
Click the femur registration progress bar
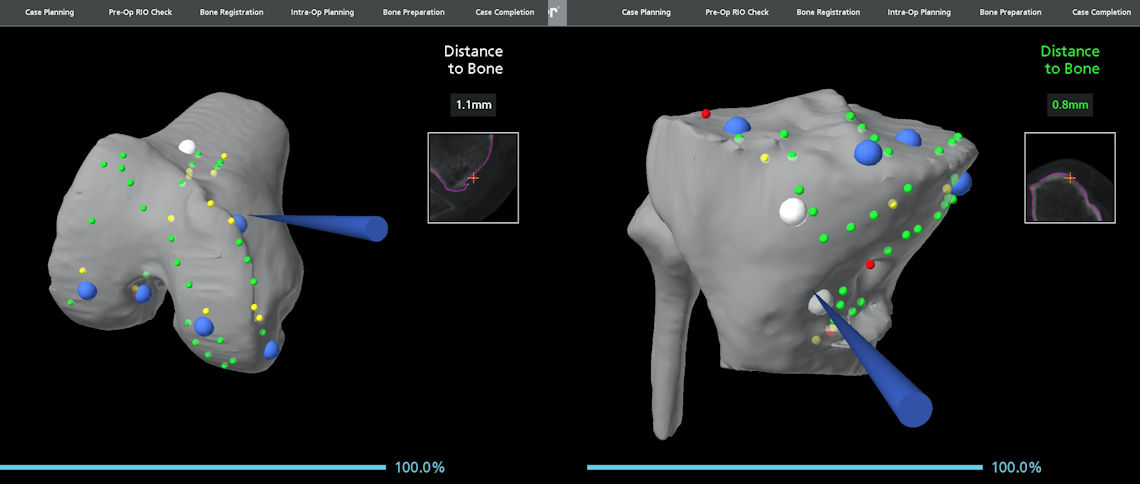(192, 467)
